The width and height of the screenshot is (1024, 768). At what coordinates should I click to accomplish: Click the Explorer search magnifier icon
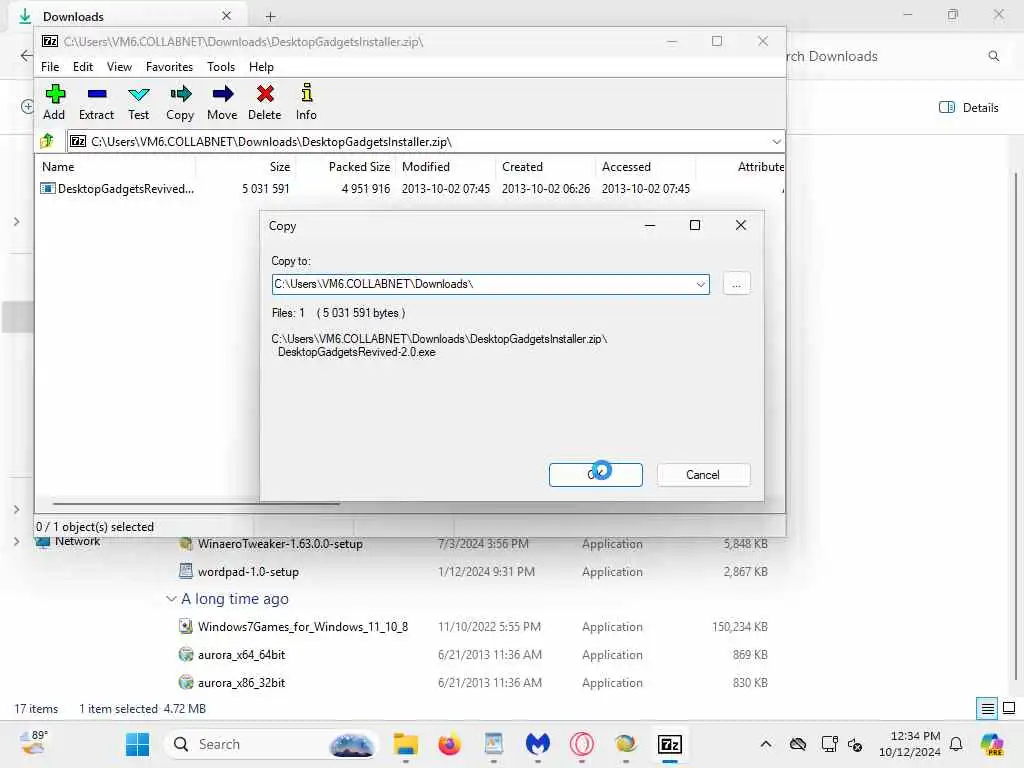(x=993, y=56)
